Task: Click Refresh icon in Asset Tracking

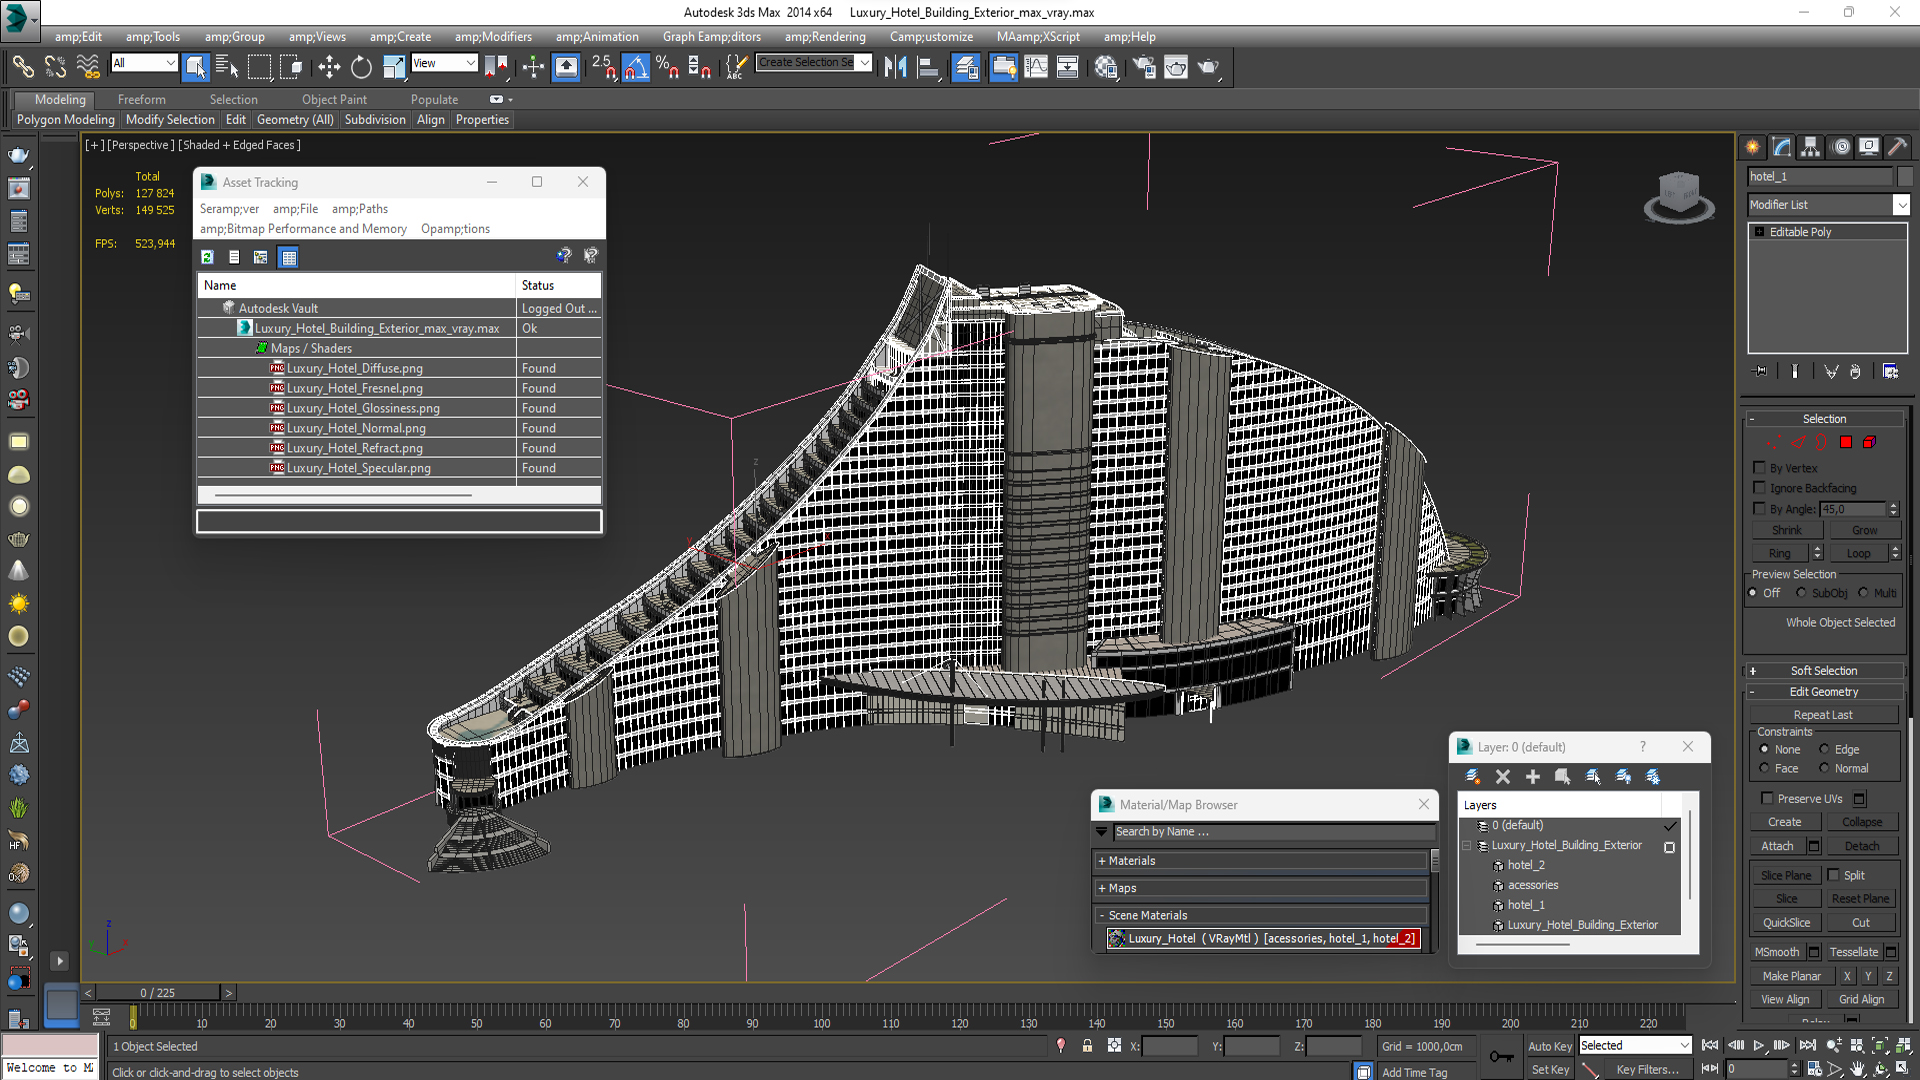Action: pos(207,257)
